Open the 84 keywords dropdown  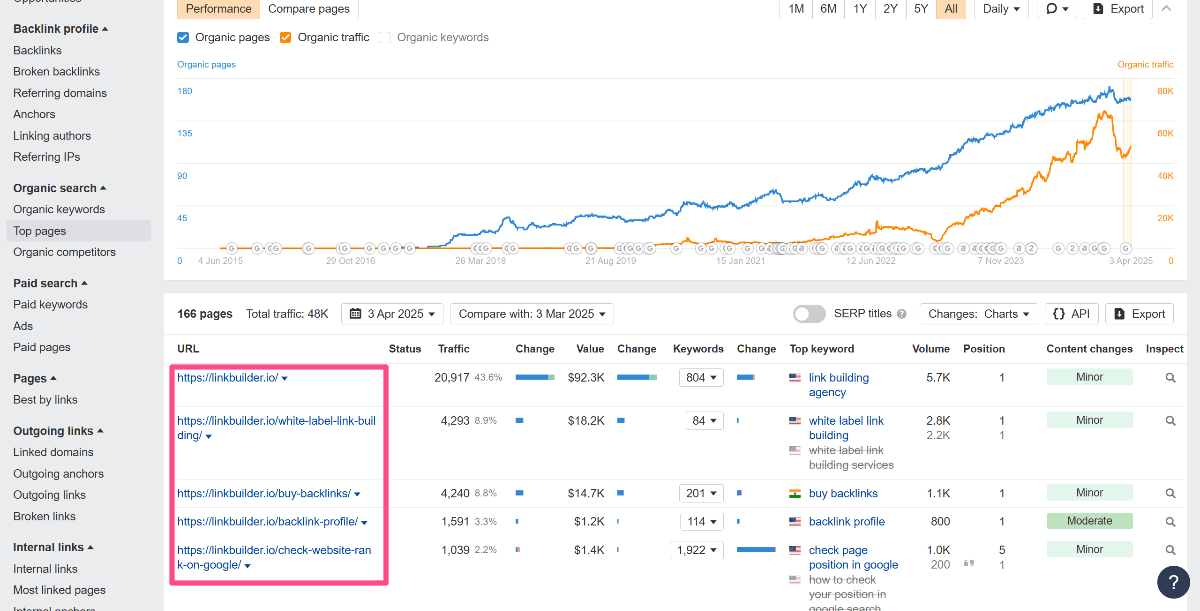(703, 421)
